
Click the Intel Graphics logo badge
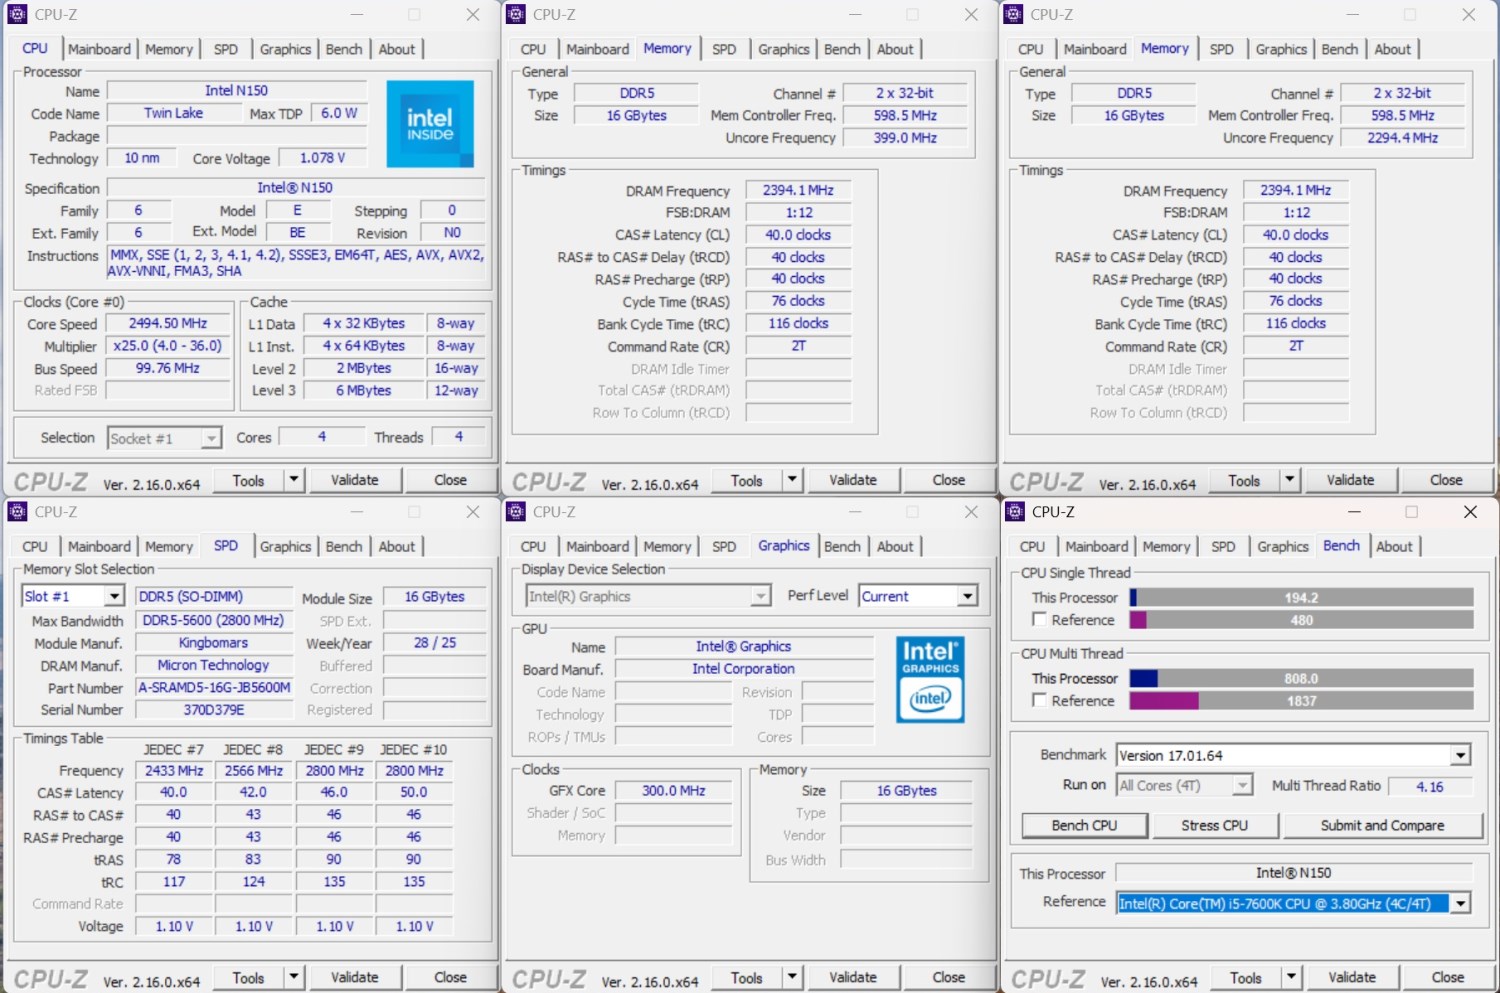930,679
